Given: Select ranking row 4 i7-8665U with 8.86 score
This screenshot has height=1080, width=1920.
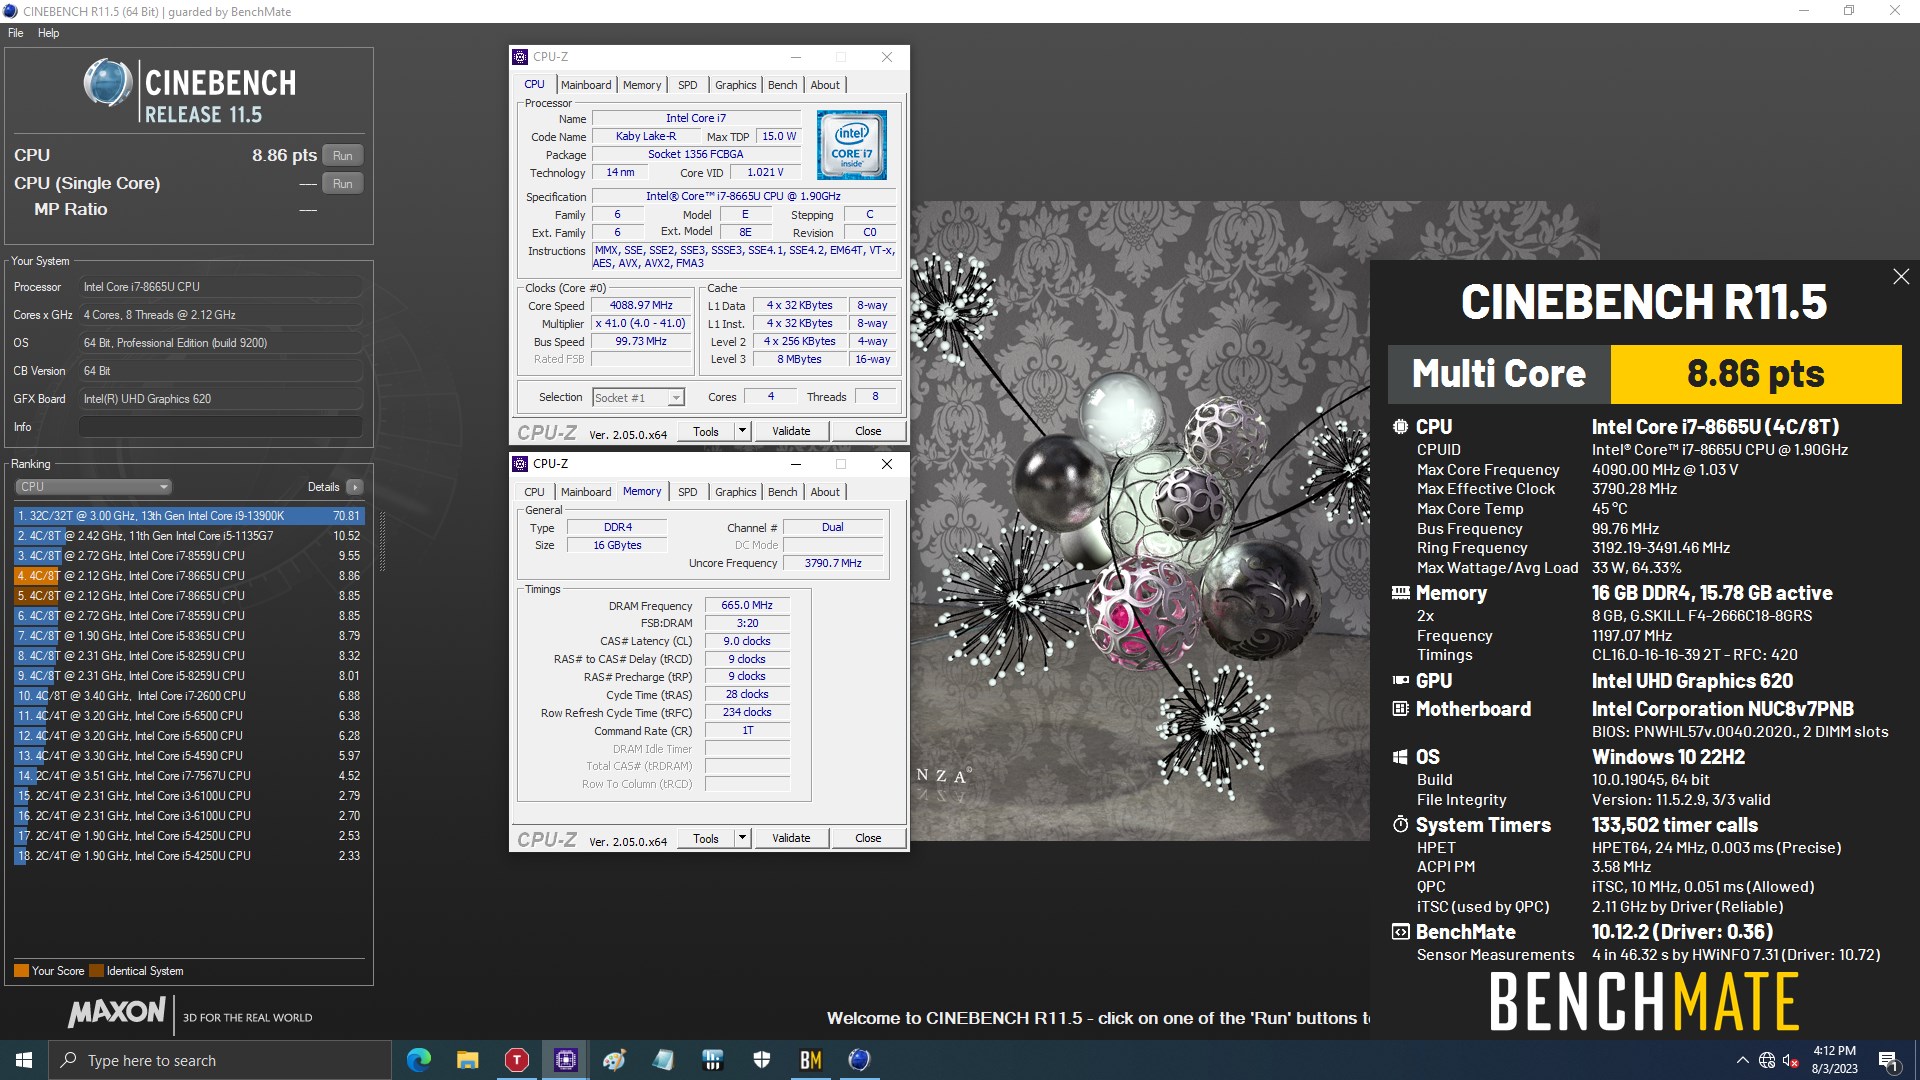Looking at the screenshot, I should point(189,576).
